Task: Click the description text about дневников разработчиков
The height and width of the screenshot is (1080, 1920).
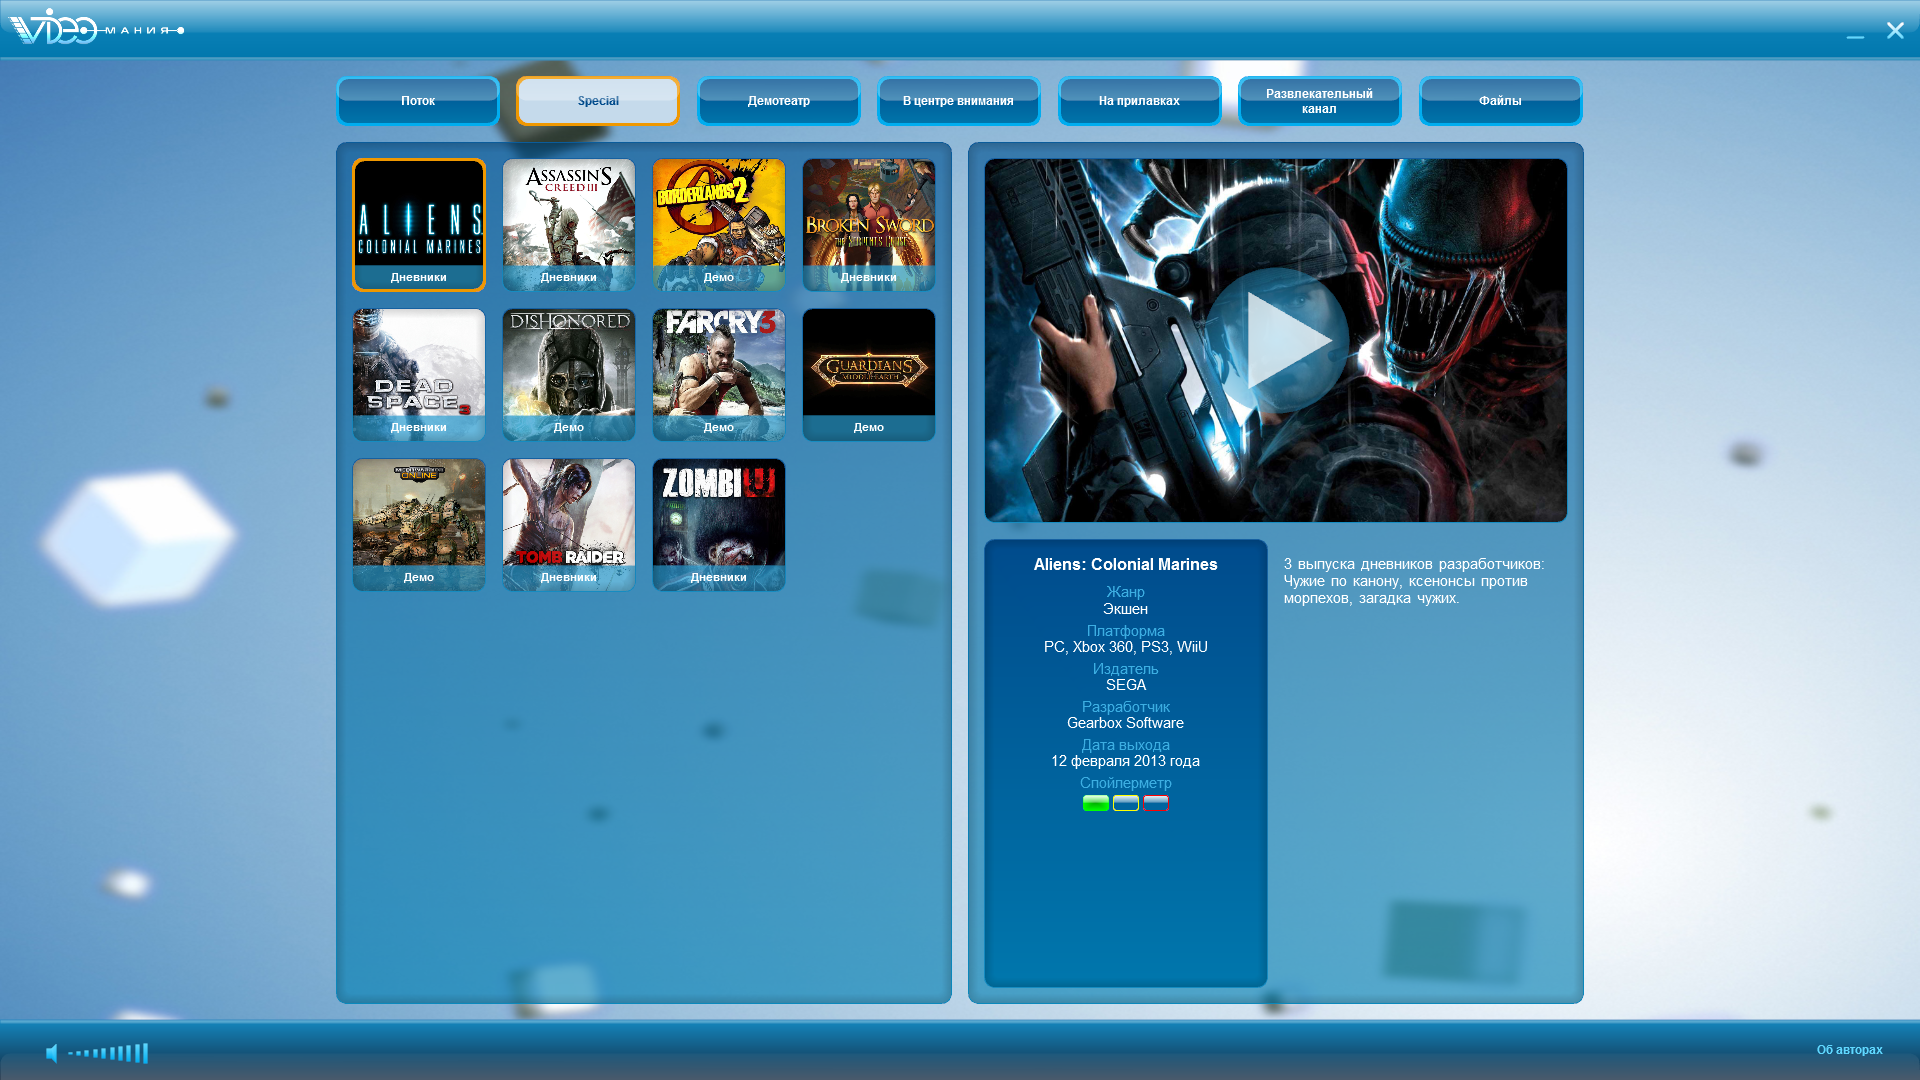Action: pos(1414,581)
